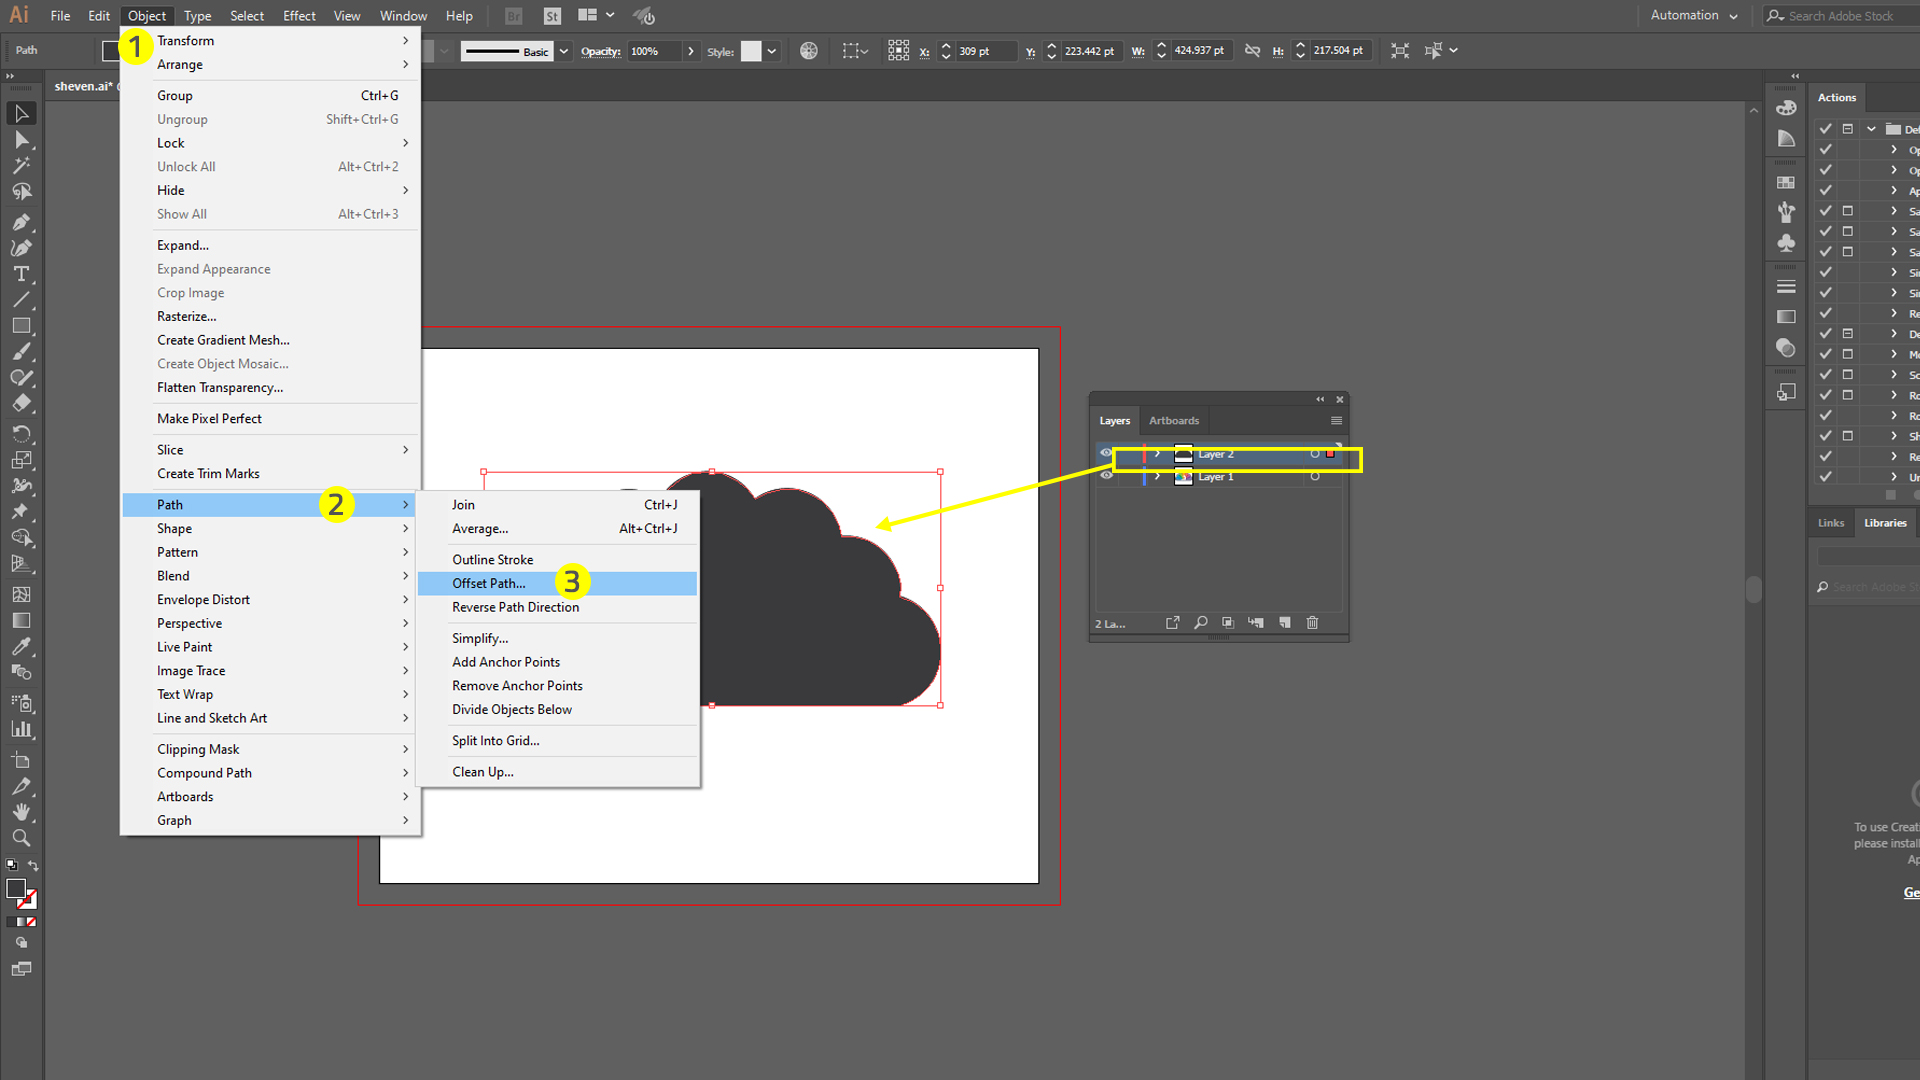Image resolution: width=1920 pixels, height=1080 pixels.
Task: Open the Symbols panel club icon
Action: click(x=1786, y=243)
